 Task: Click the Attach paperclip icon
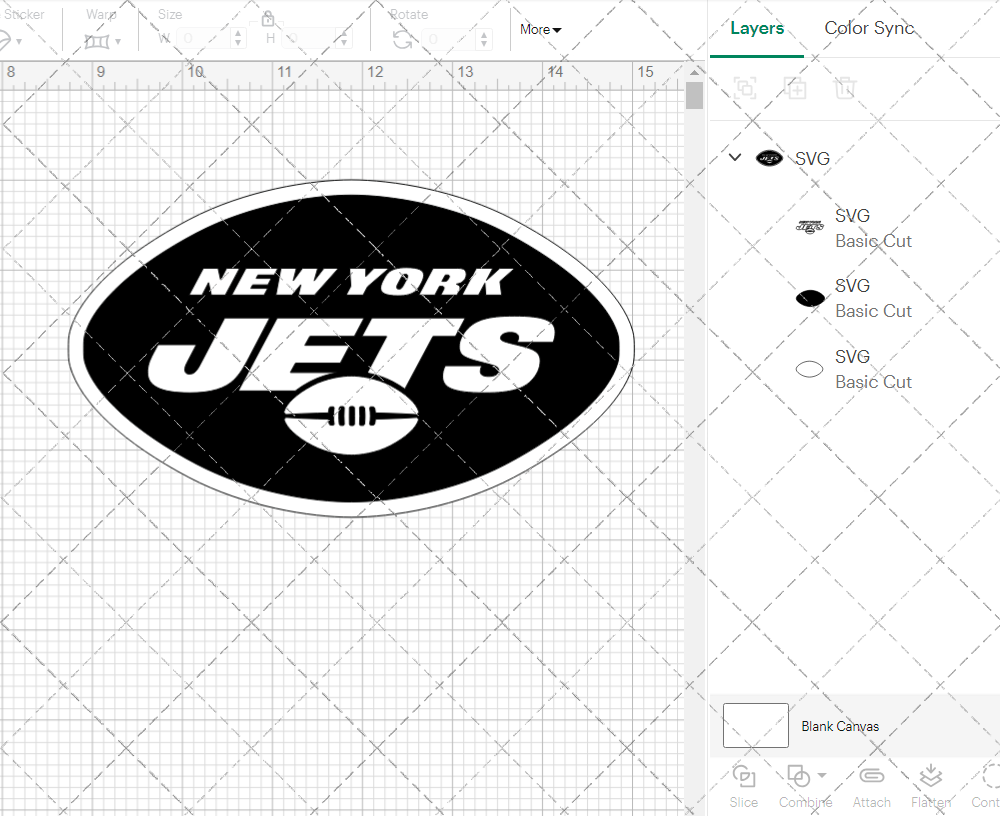point(871,777)
